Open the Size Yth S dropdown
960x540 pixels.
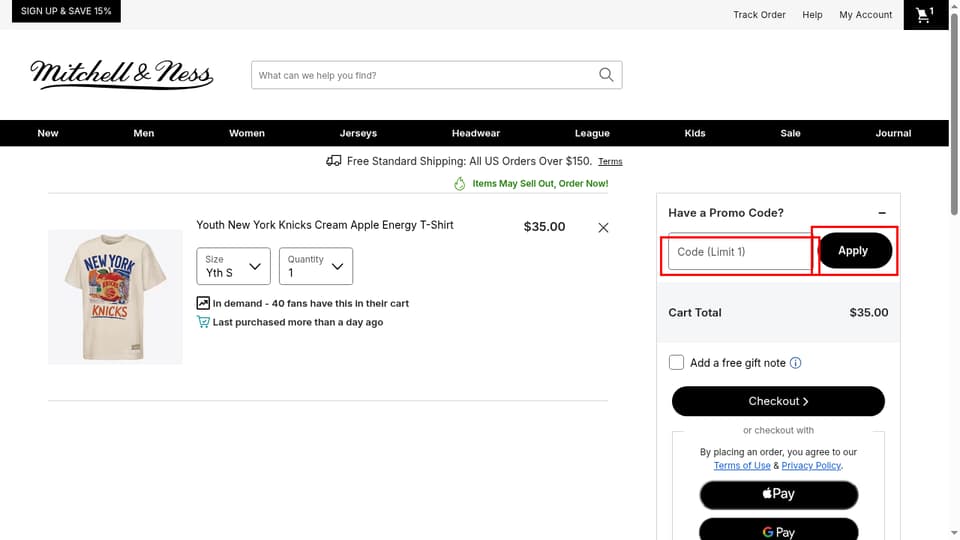tap(233, 266)
